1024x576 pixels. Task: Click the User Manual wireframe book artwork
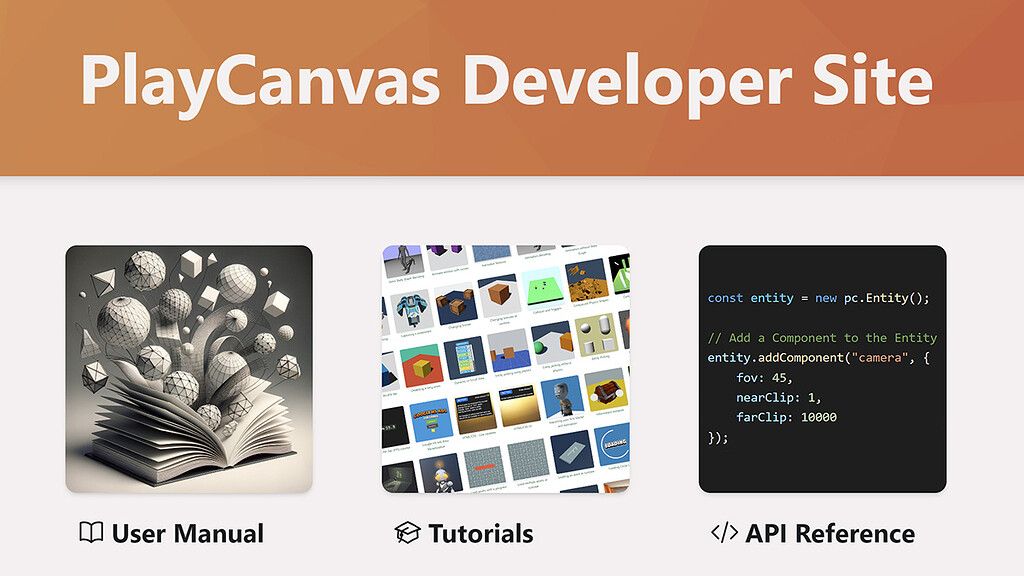pyautogui.click(x=188, y=367)
